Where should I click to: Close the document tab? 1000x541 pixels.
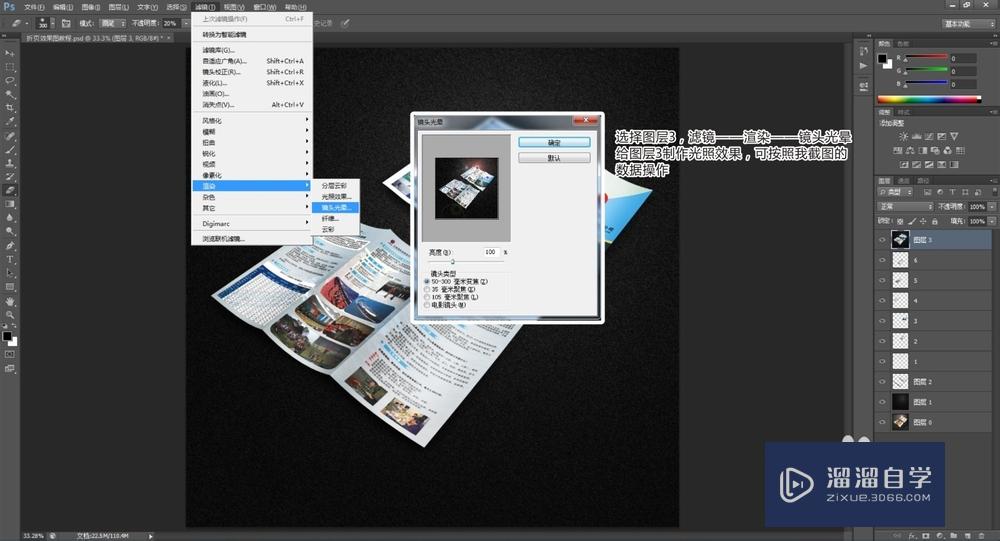pyautogui.click(x=169, y=38)
